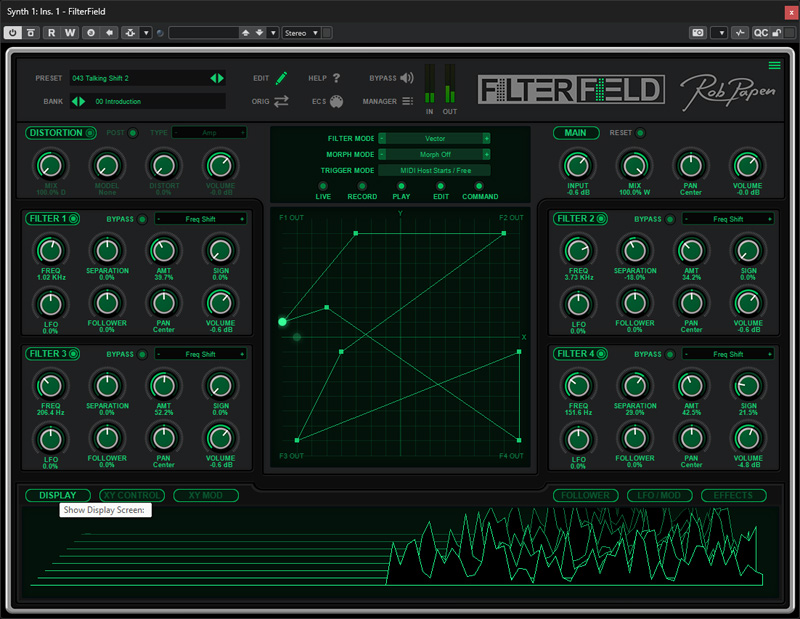The image size is (800, 619).
Task: Open Trigger Mode MIDI Host Starts dropdown
Action: (x=434, y=170)
